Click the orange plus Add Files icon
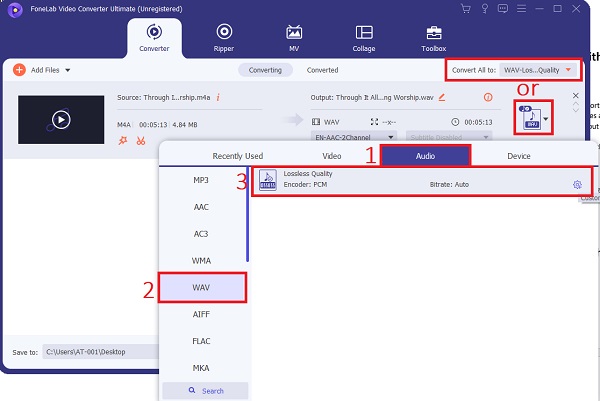This screenshot has height=401, width=600. (19, 70)
